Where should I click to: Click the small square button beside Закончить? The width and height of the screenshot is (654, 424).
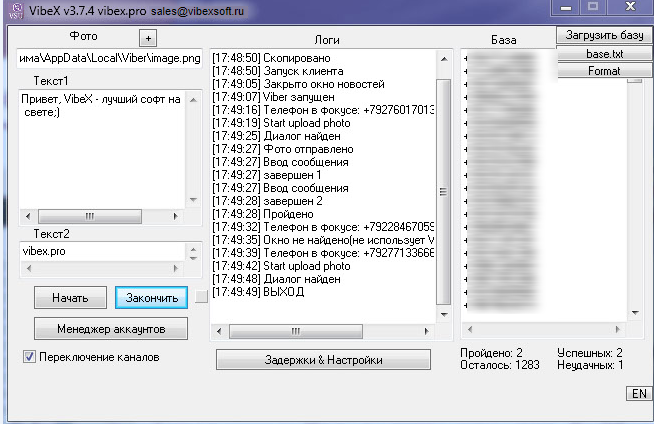pyautogui.click(x=201, y=296)
